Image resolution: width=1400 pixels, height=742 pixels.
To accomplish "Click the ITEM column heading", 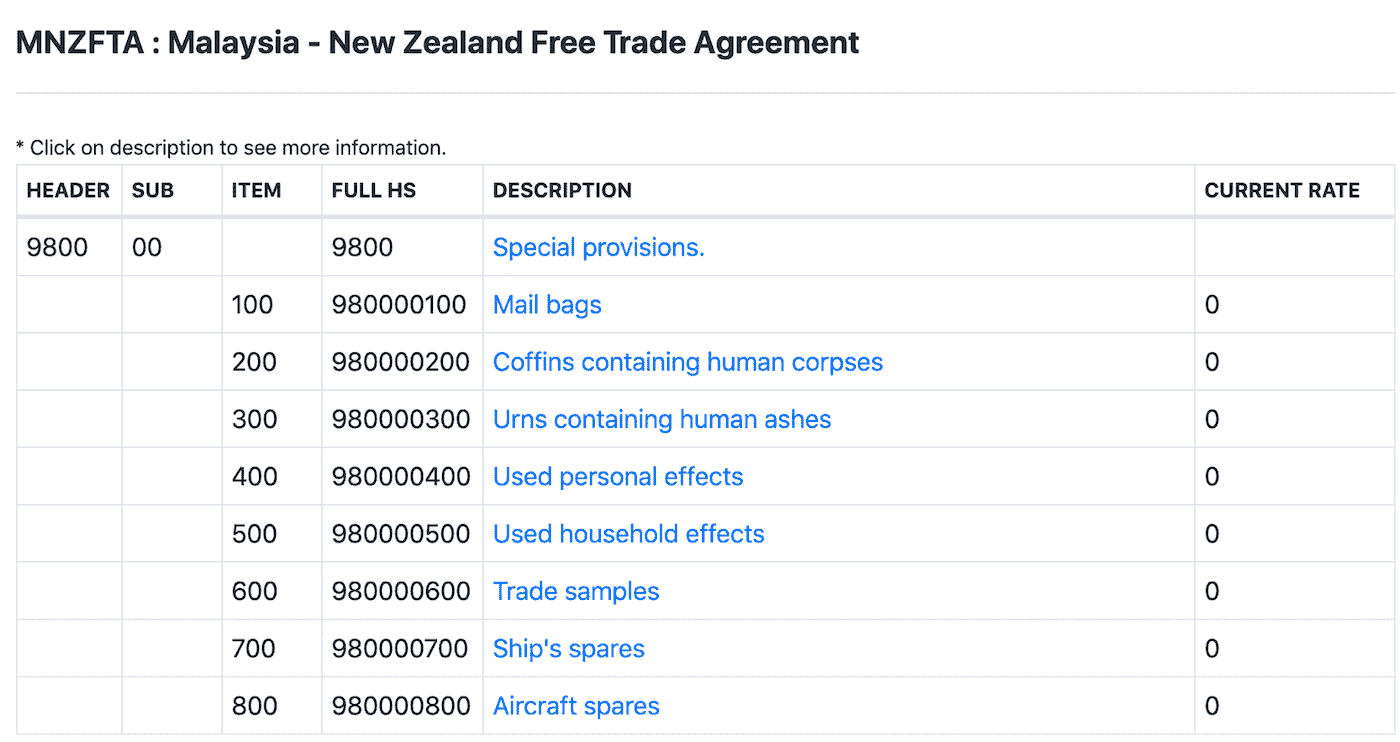I will (256, 190).
